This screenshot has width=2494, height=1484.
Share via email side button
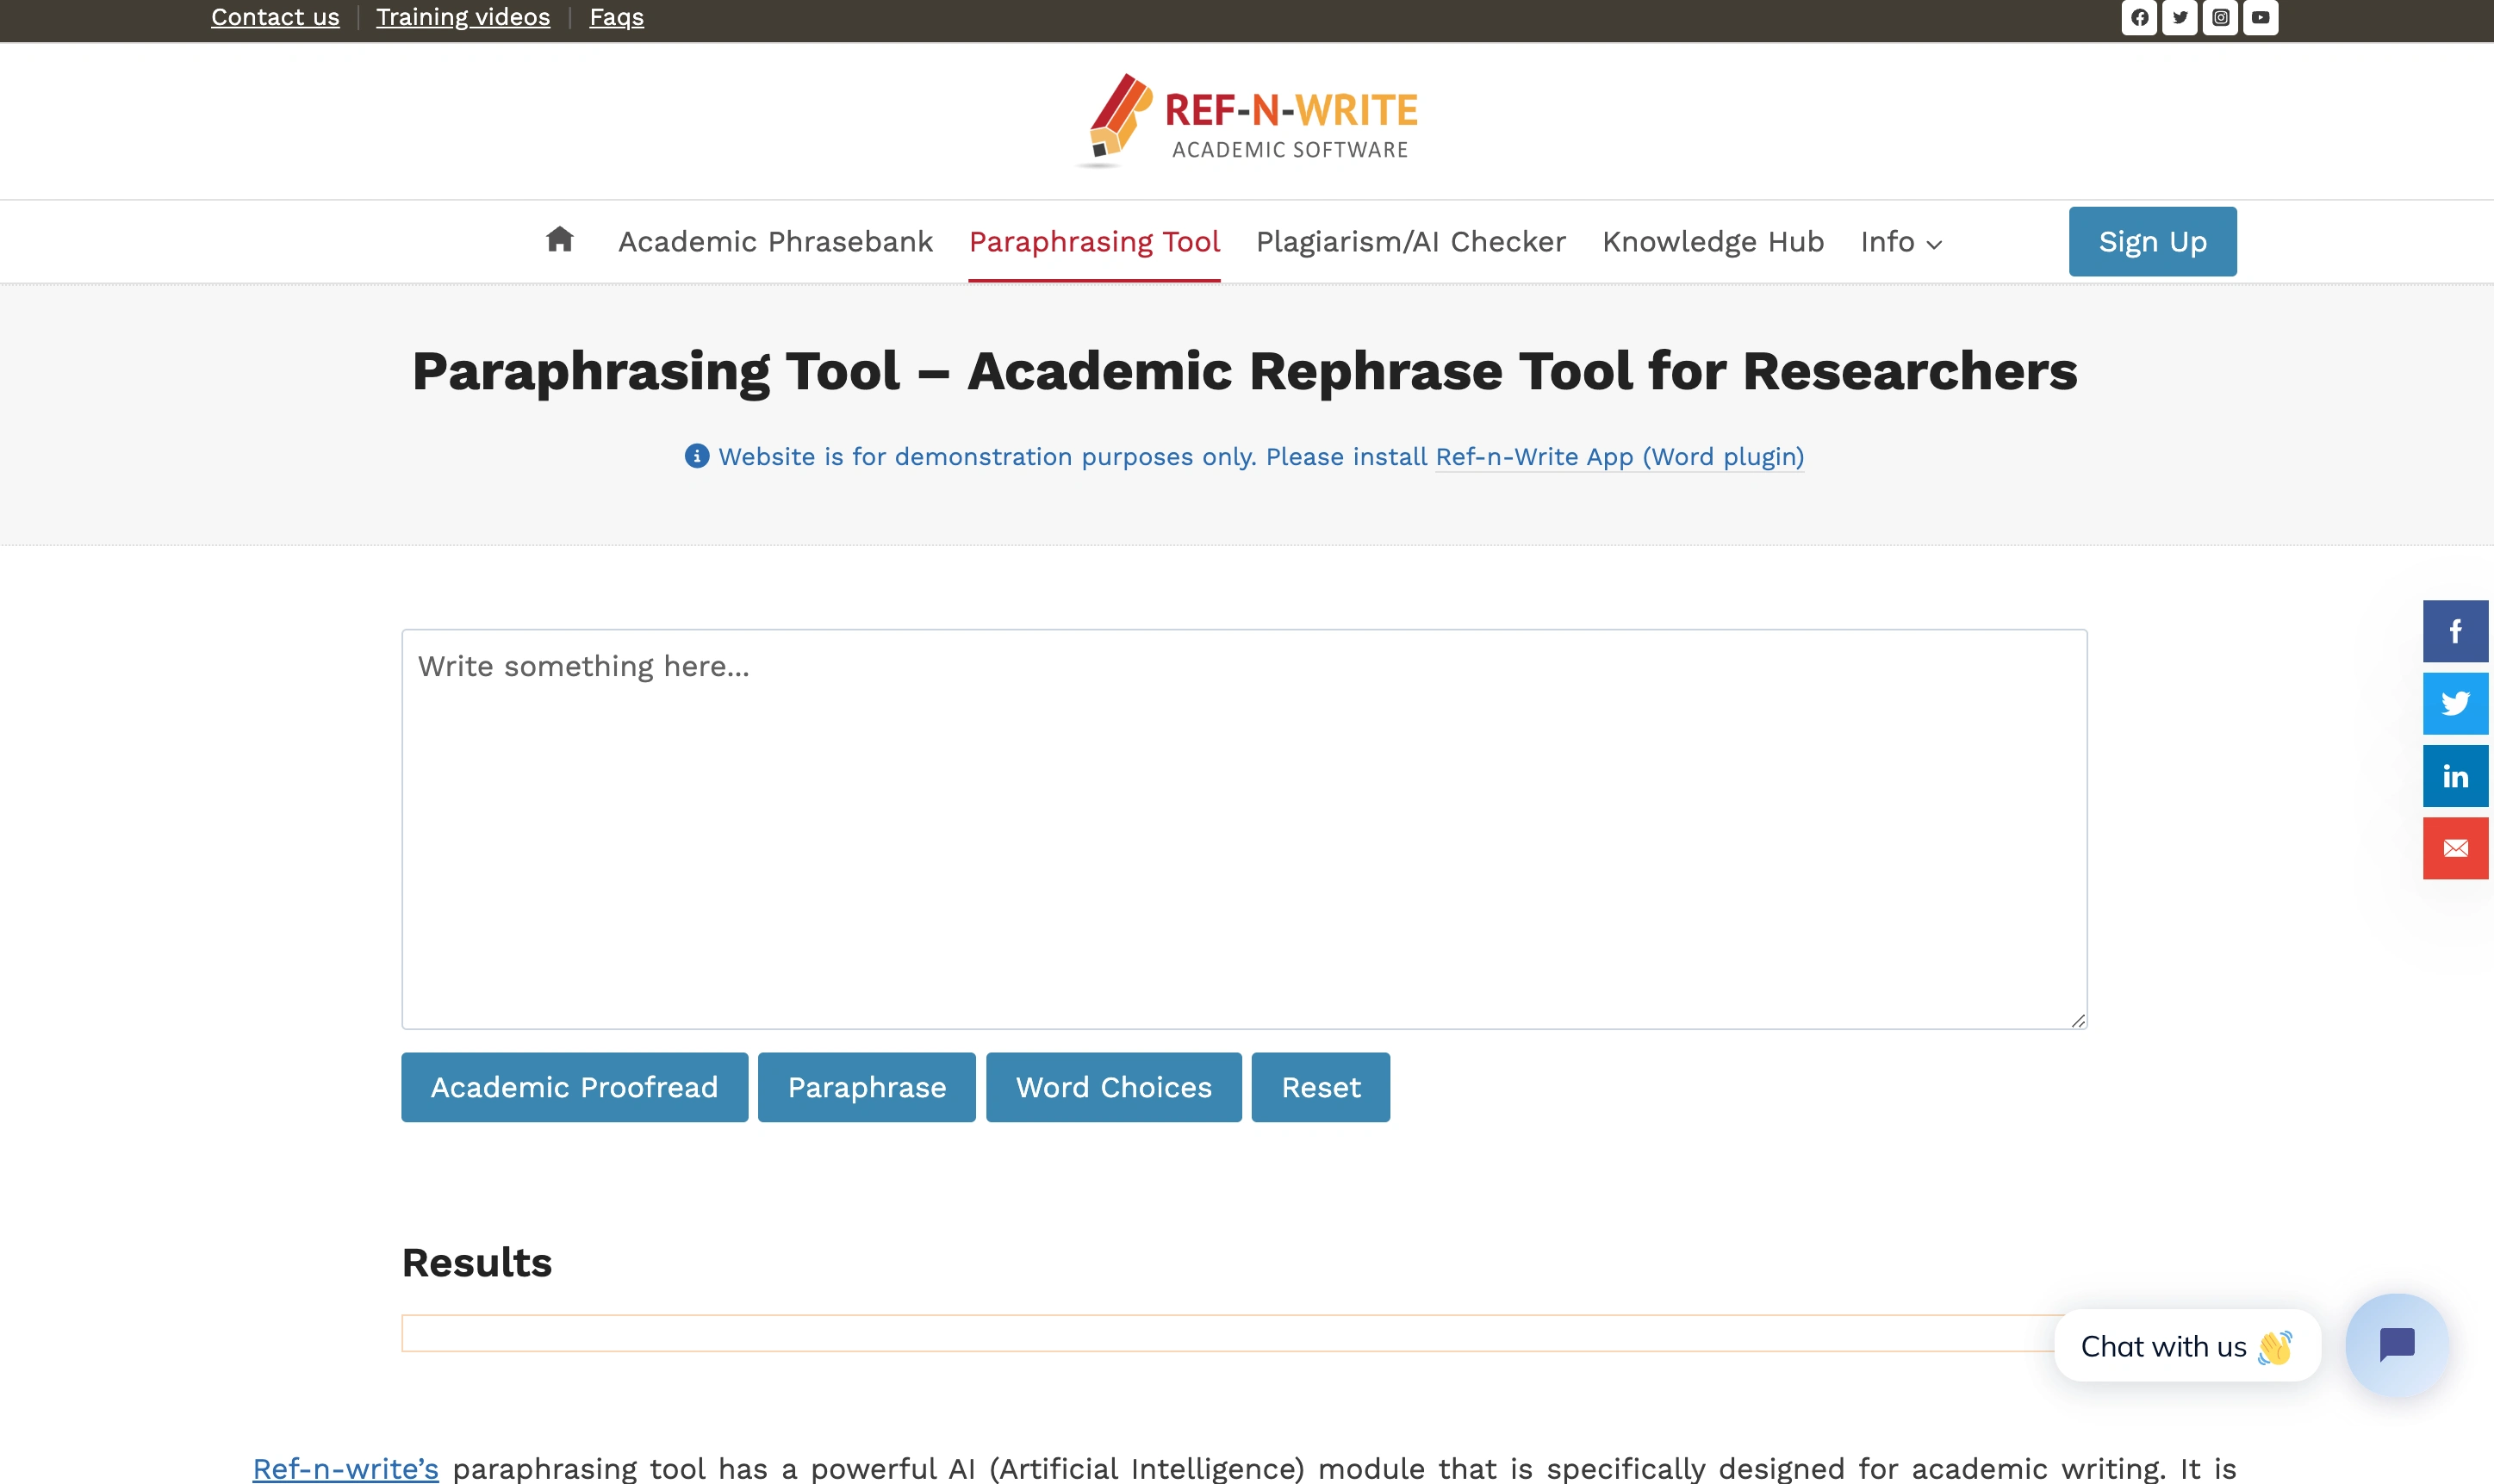click(x=2455, y=849)
